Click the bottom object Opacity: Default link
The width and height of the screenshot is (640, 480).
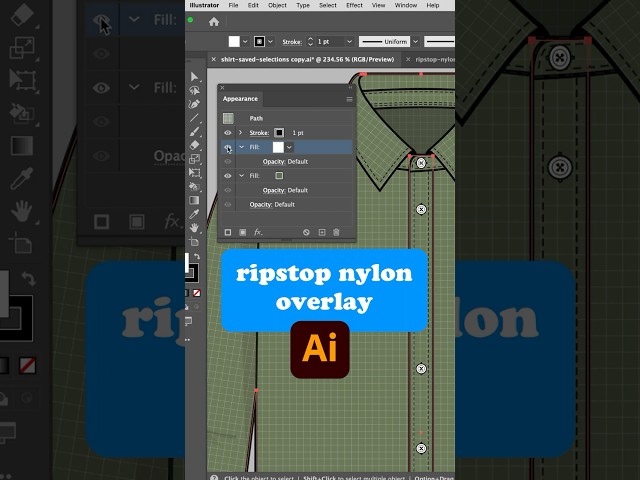pyautogui.click(x=272, y=204)
